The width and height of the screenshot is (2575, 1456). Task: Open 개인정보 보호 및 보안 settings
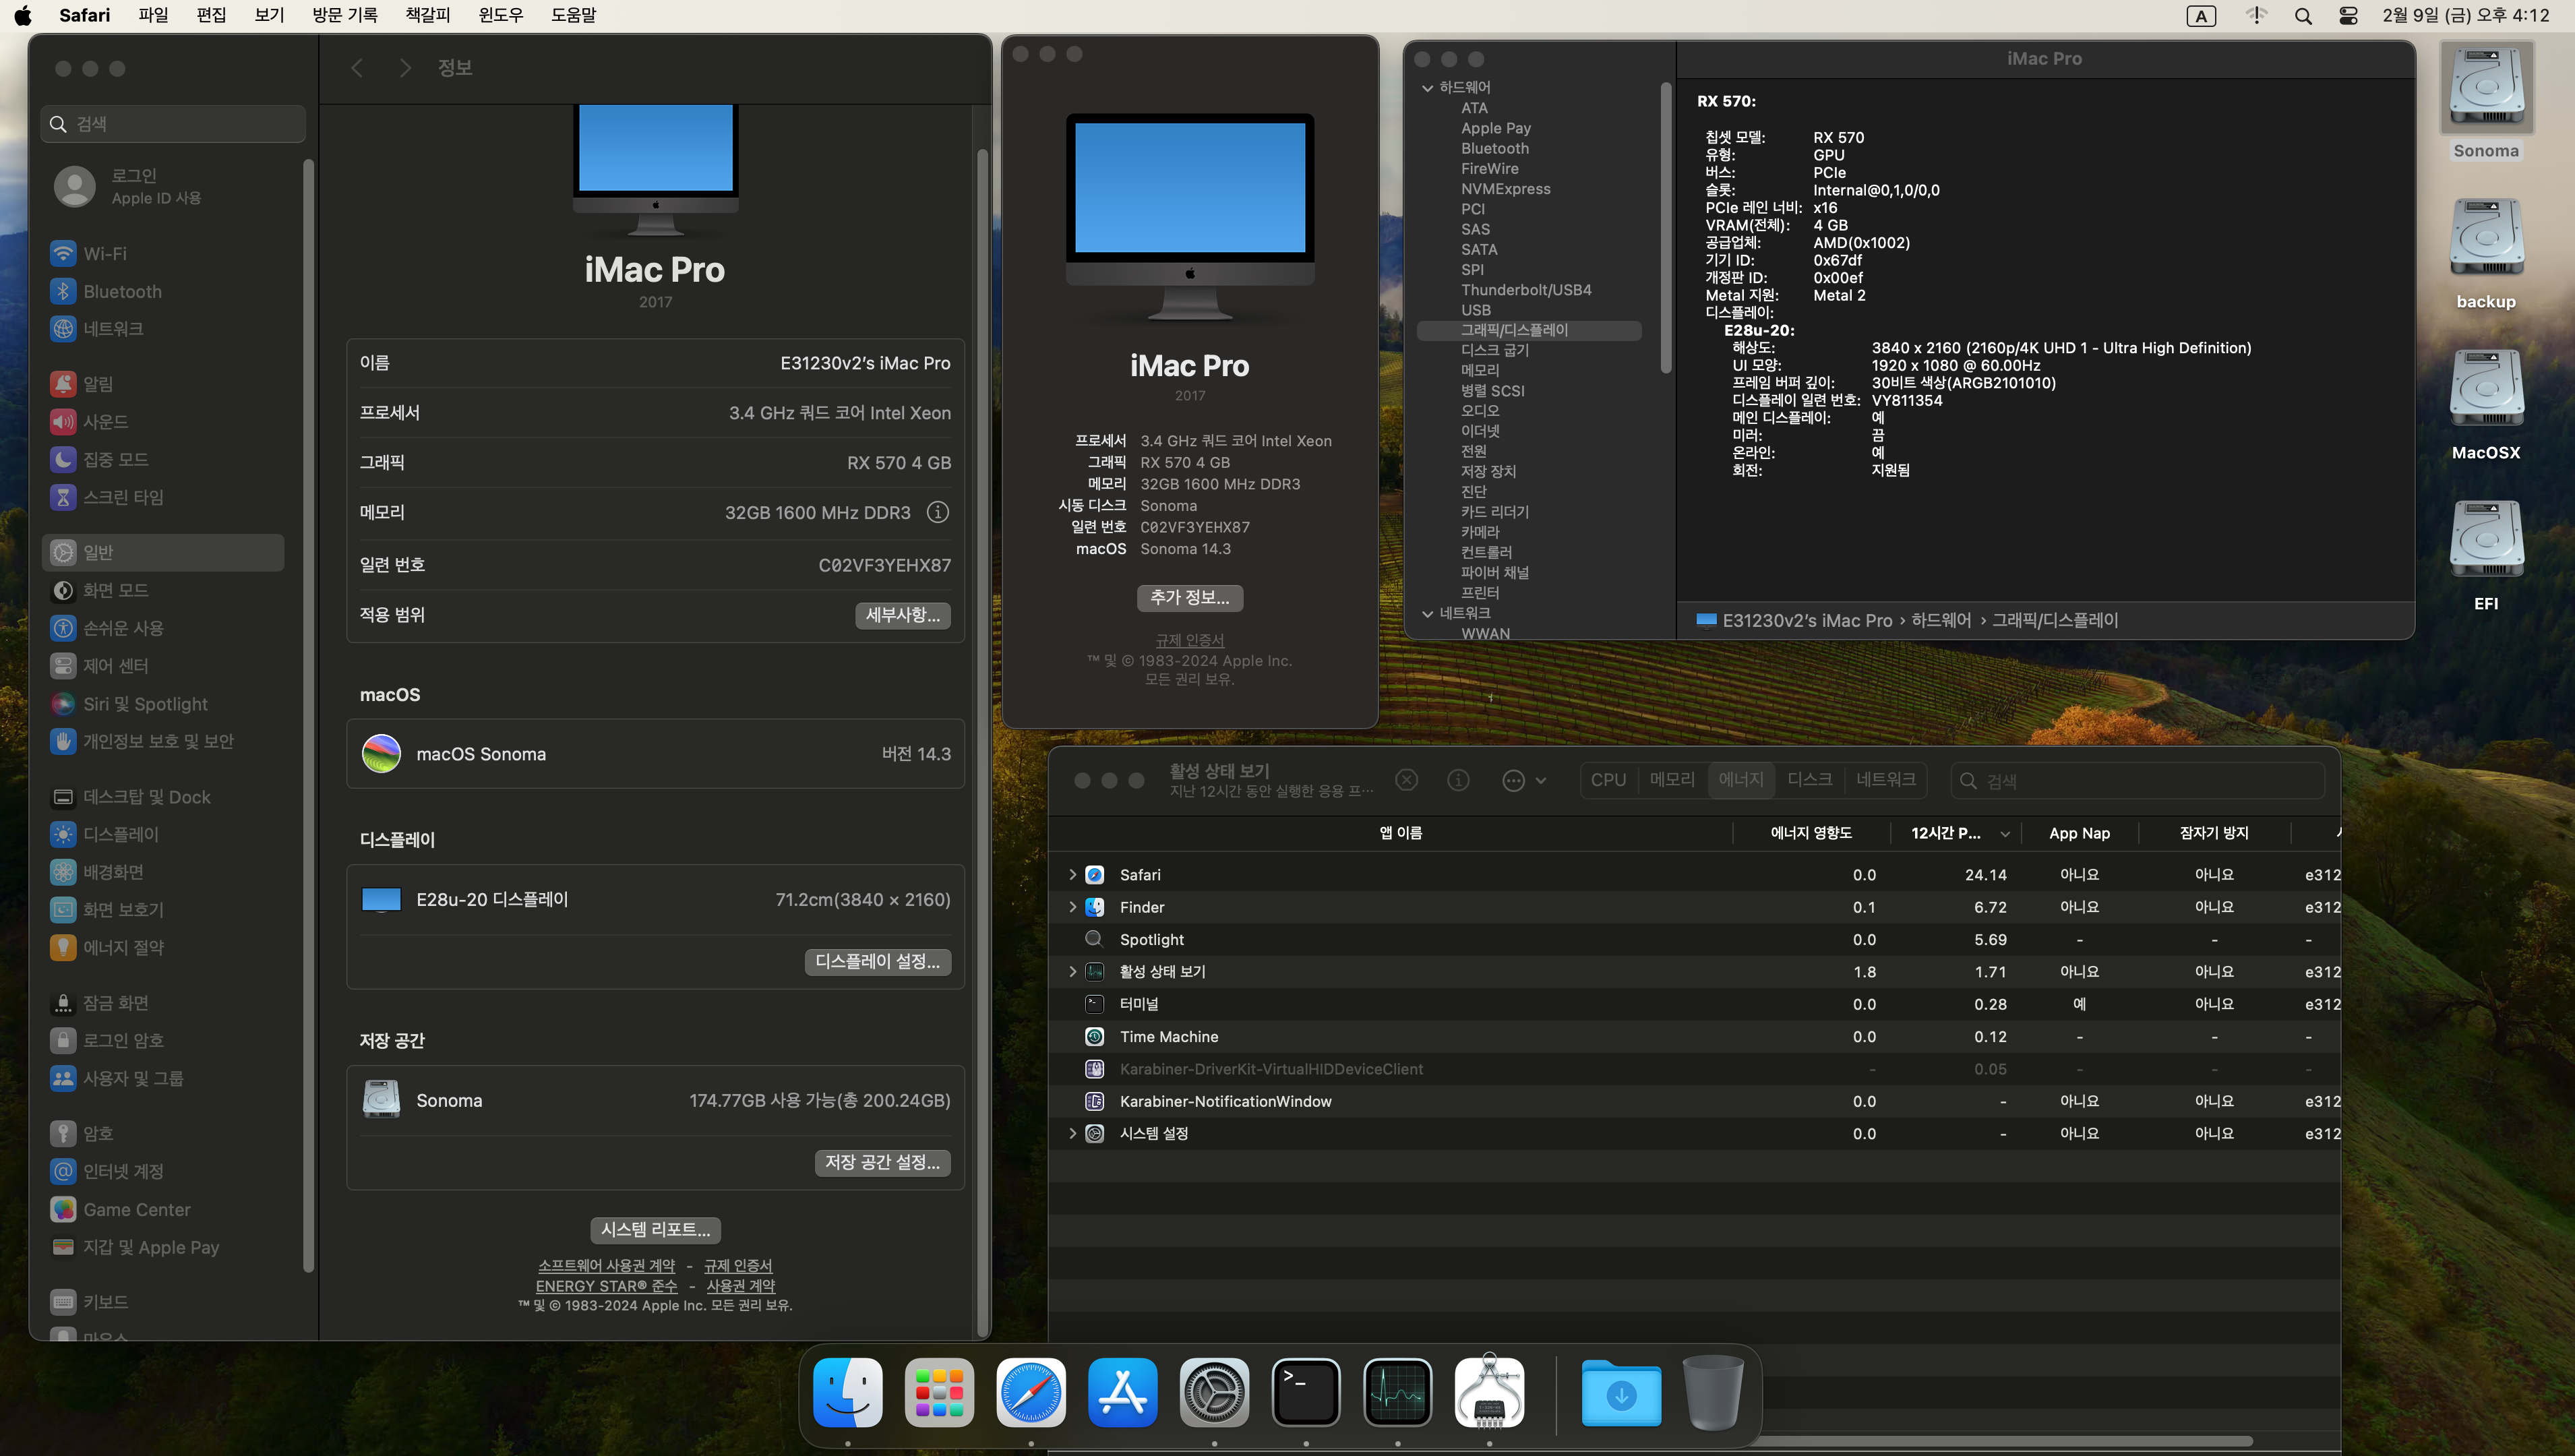(165, 741)
